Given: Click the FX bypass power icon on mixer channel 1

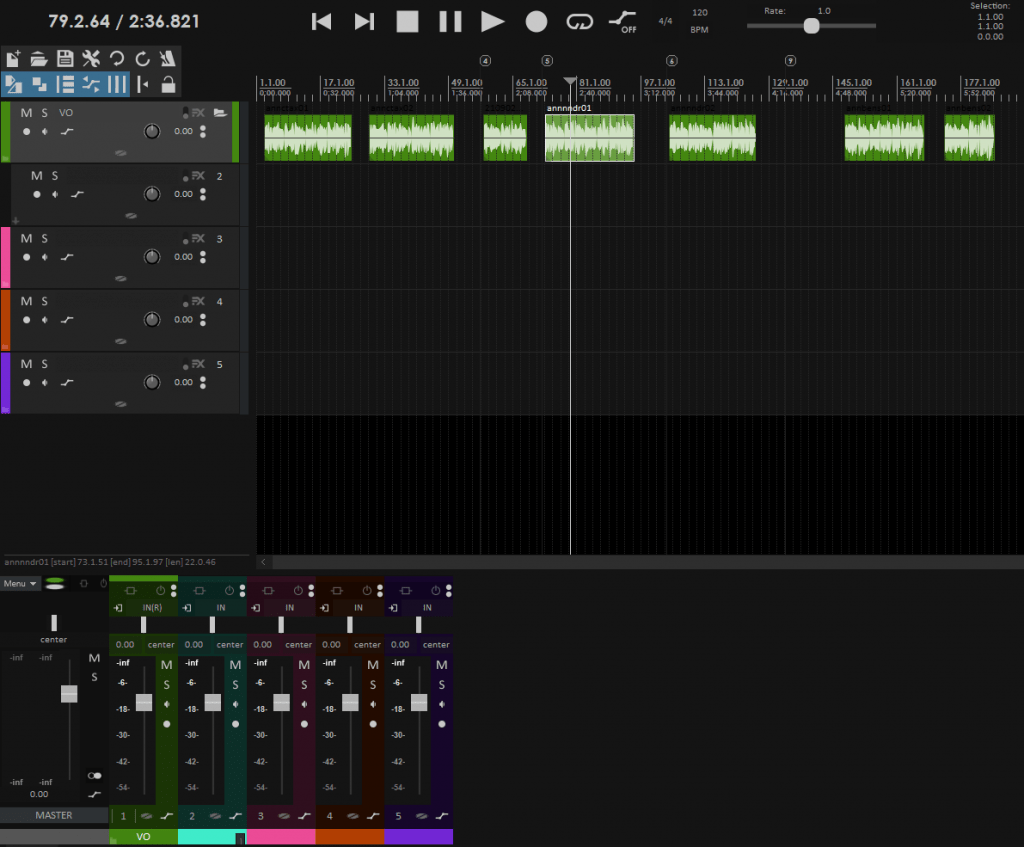Looking at the screenshot, I should point(160,590).
